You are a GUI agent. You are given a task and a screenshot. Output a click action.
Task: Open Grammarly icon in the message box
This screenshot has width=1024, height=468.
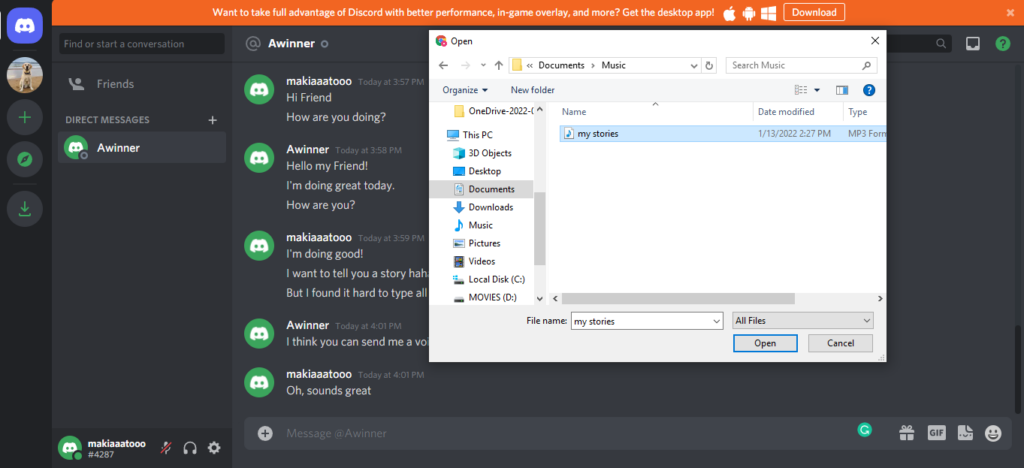865,429
